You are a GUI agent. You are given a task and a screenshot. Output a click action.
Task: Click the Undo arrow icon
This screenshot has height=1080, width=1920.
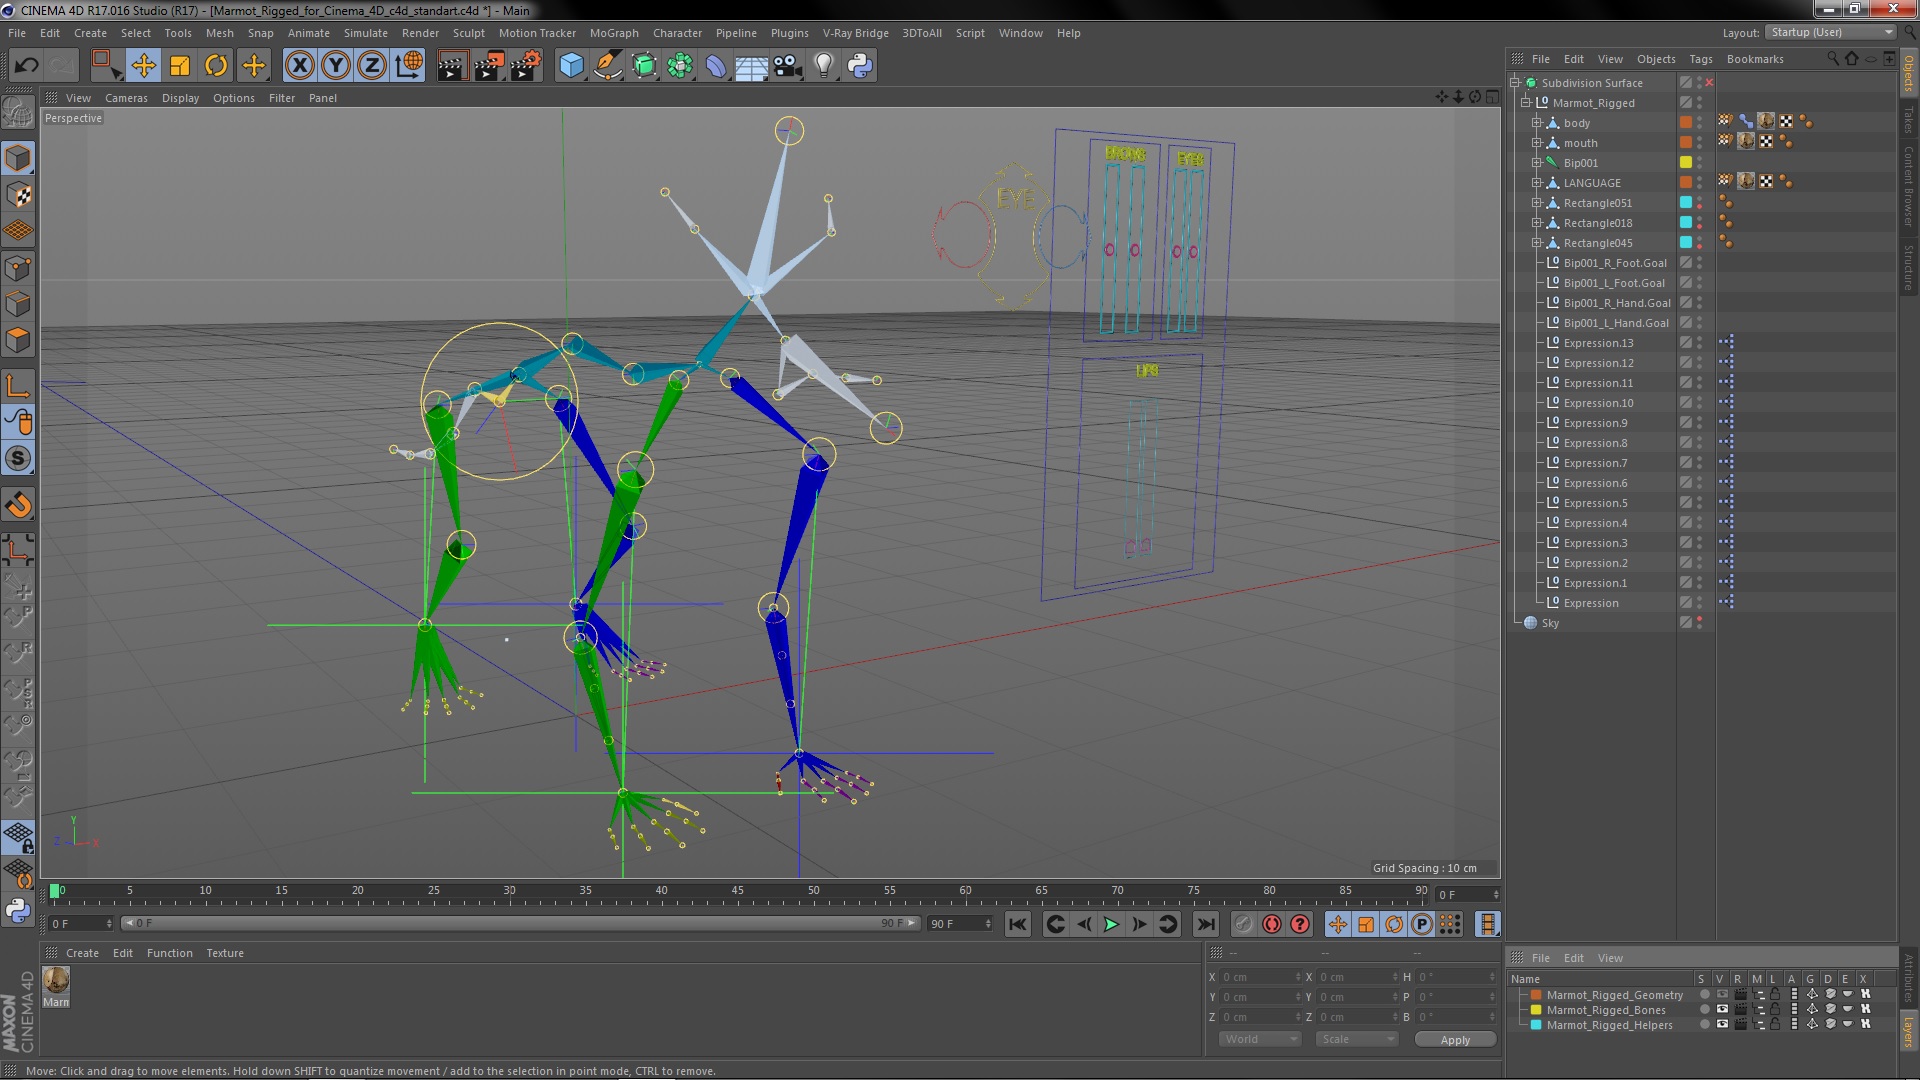[x=26, y=66]
